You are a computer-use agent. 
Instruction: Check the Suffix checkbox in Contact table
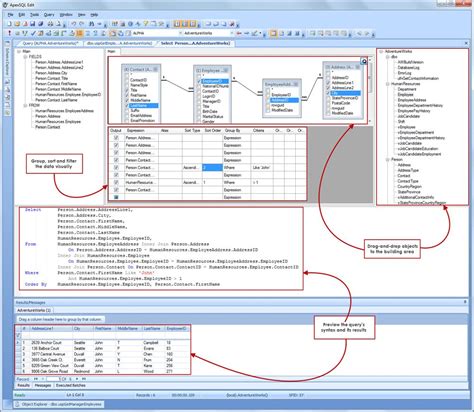(x=127, y=110)
